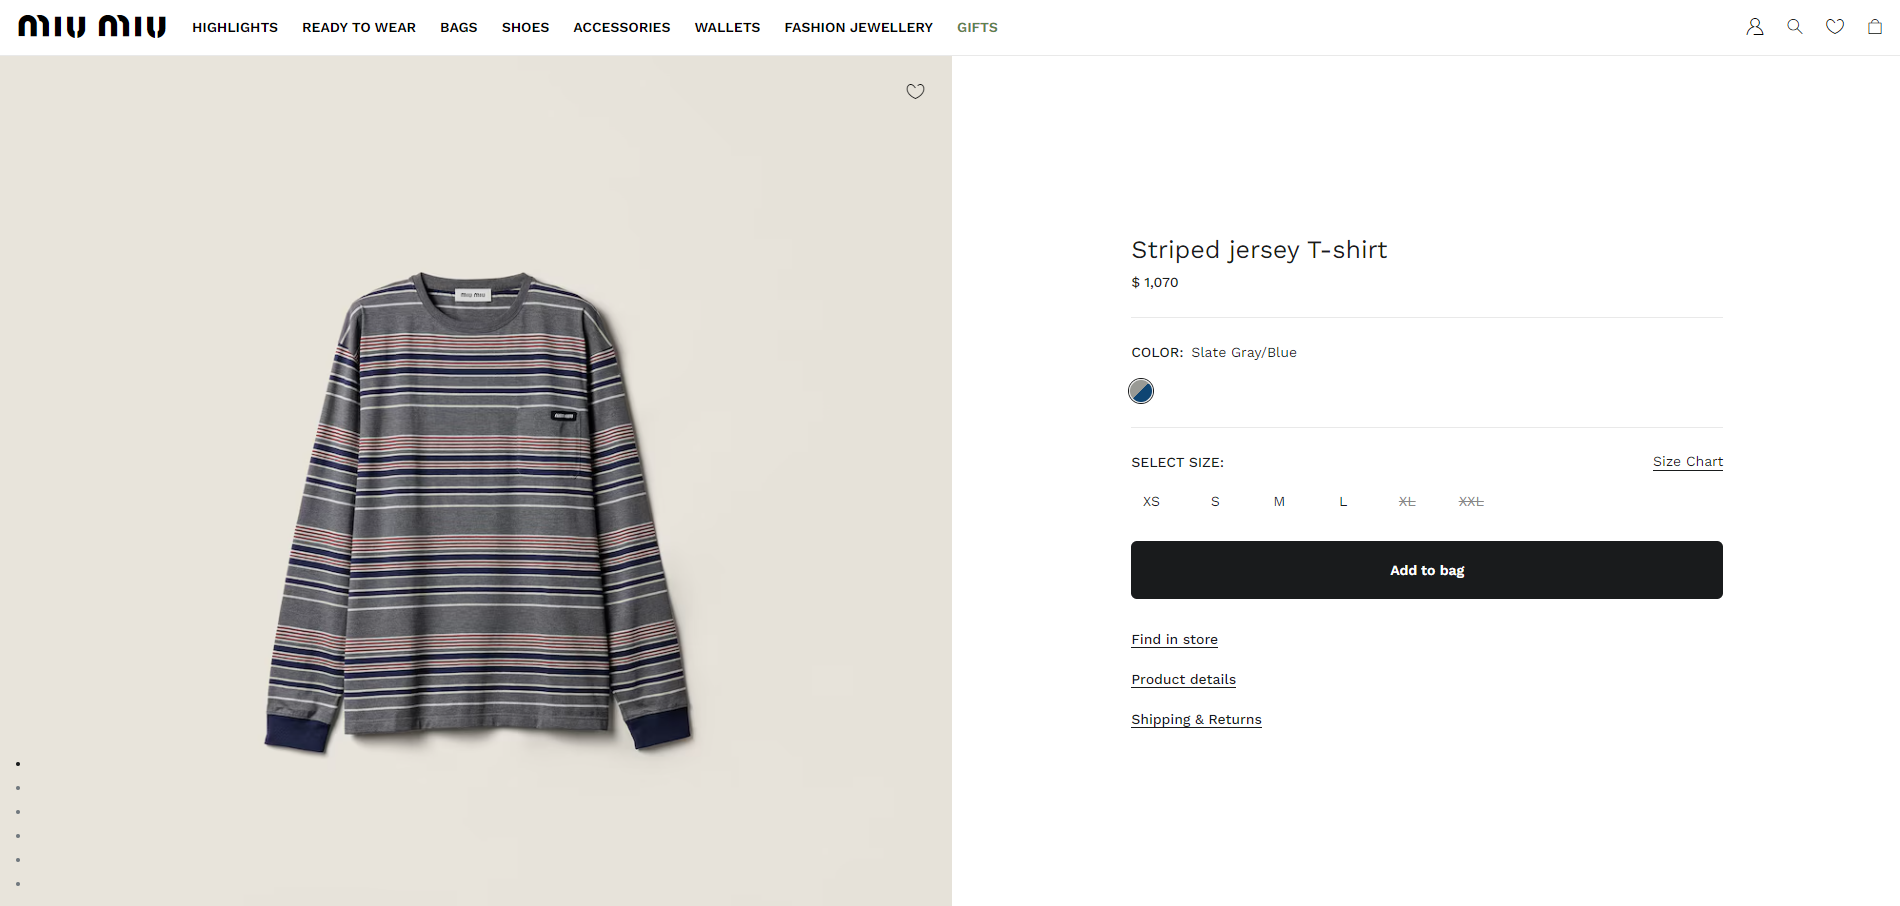This screenshot has height=906, width=1900.
Task: Expand Product details section
Action: tap(1183, 680)
